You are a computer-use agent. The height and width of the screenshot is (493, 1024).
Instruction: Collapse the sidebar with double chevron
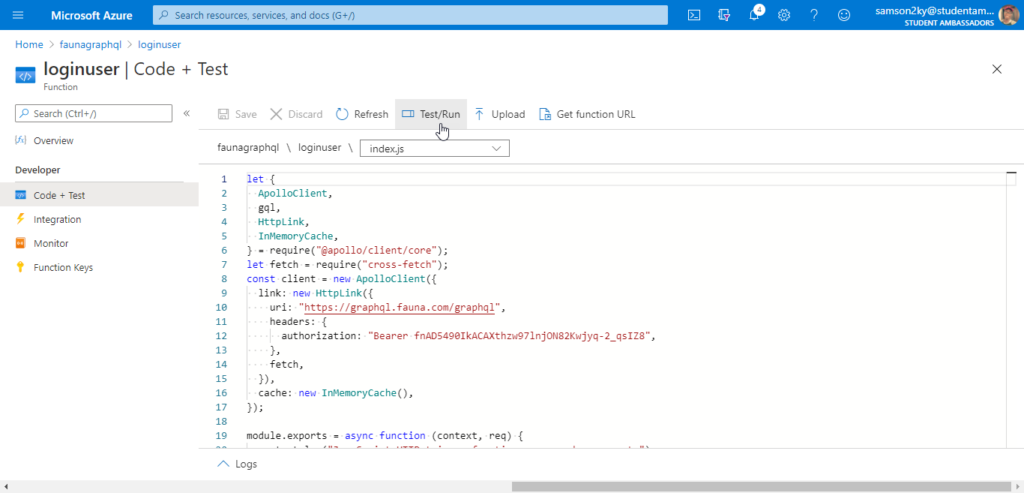[187, 113]
